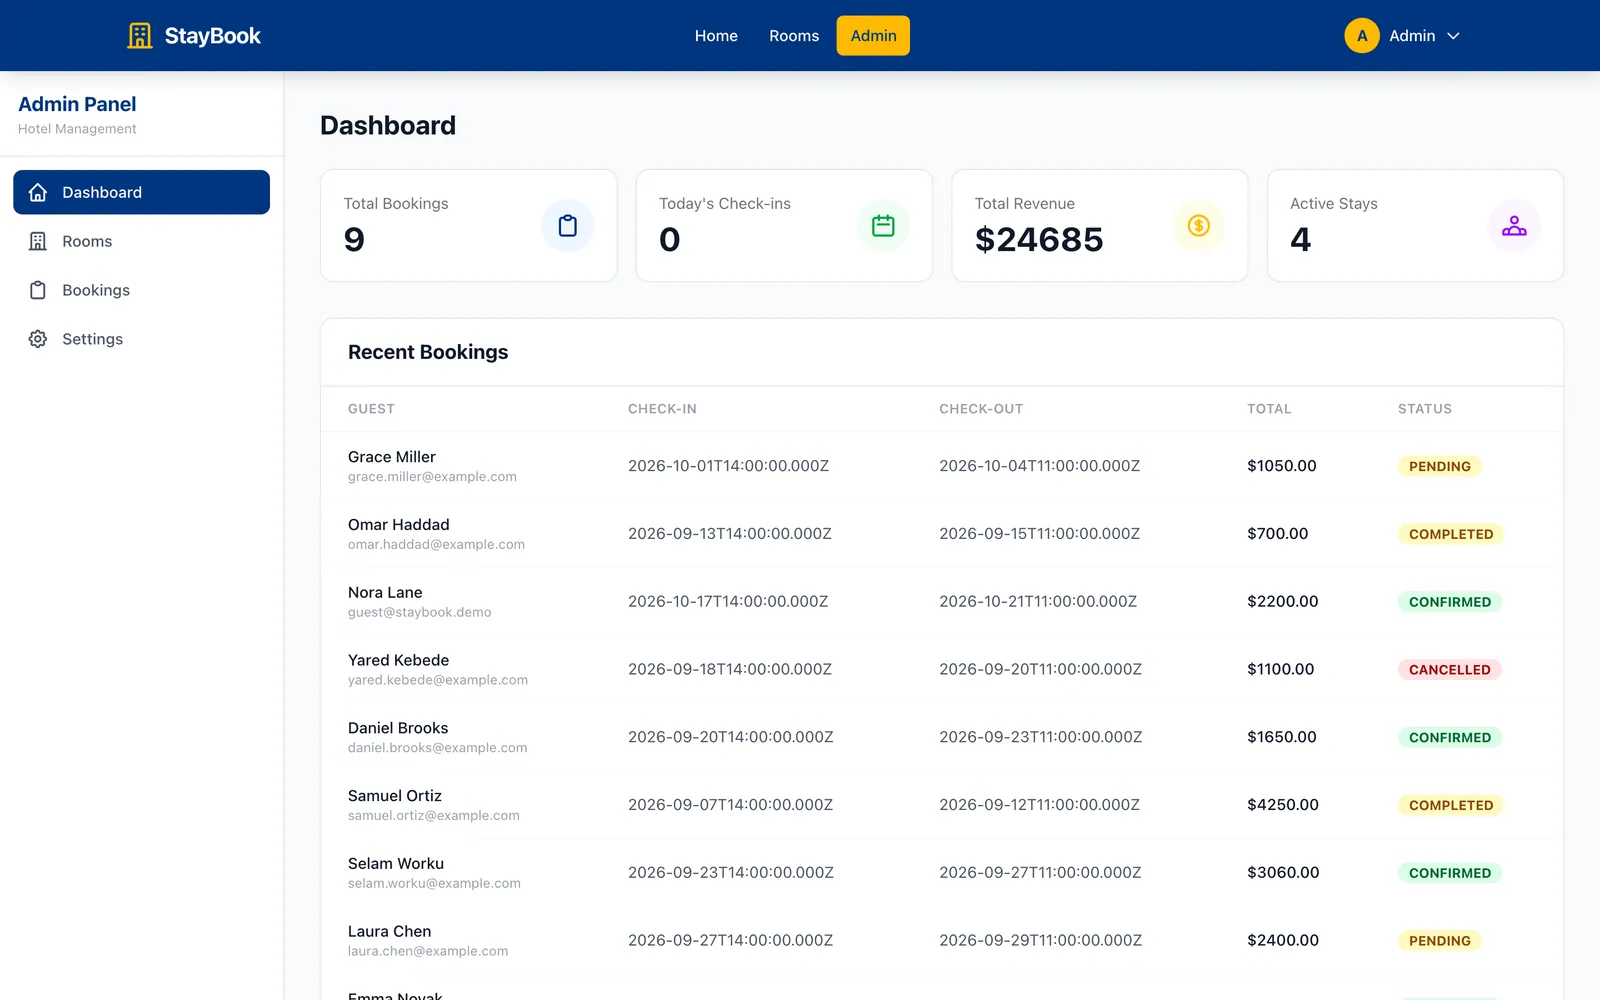The image size is (1600, 1000).
Task: Open Rooms in the sidebar
Action: click(x=141, y=241)
